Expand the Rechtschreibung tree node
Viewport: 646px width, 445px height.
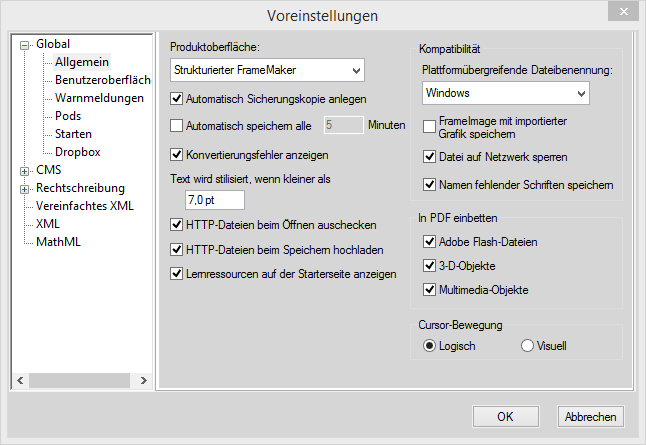[x=24, y=188]
